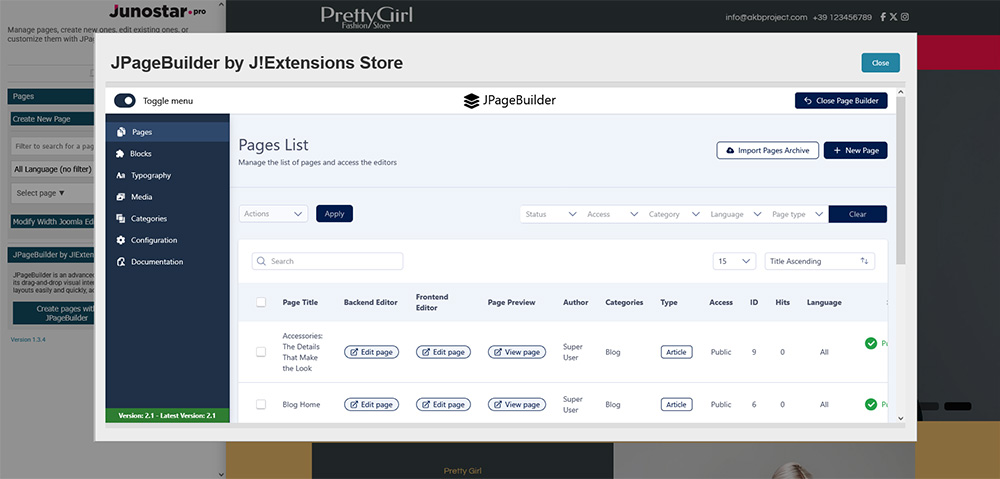This screenshot has width=1000, height=479.
Task: Click the Blocks cube icon
Action: pos(121,154)
